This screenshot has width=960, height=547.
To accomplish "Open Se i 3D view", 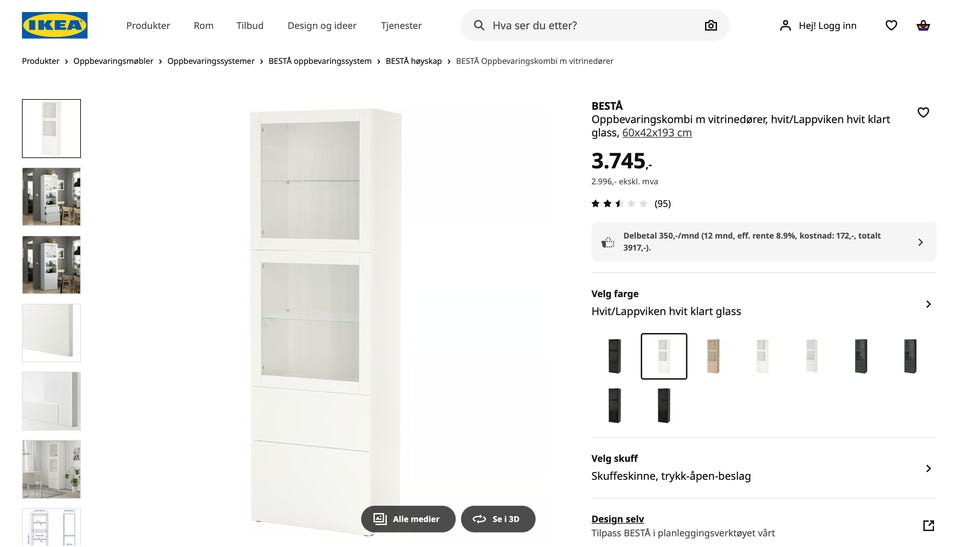I will point(498,519).
